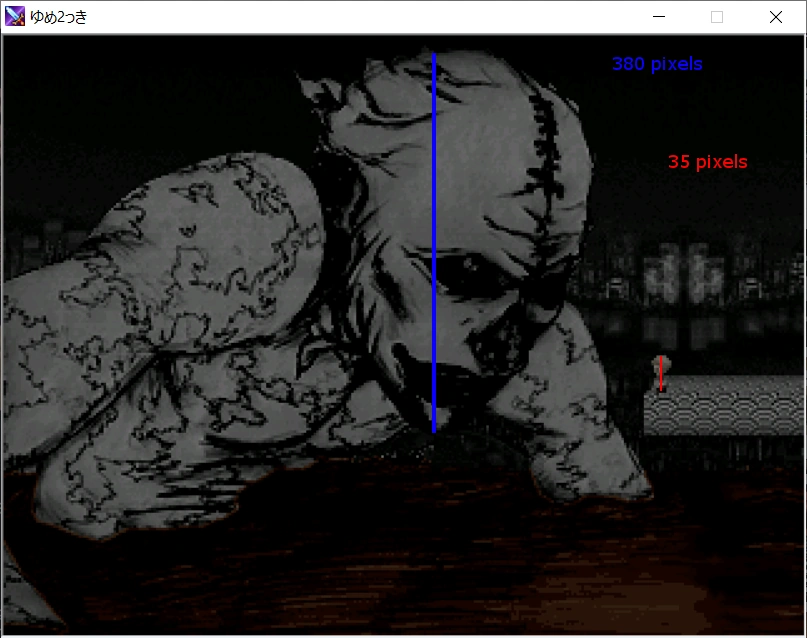Click the game's sword icon in the title bar
807x638 pixels.
coord(14,16)
